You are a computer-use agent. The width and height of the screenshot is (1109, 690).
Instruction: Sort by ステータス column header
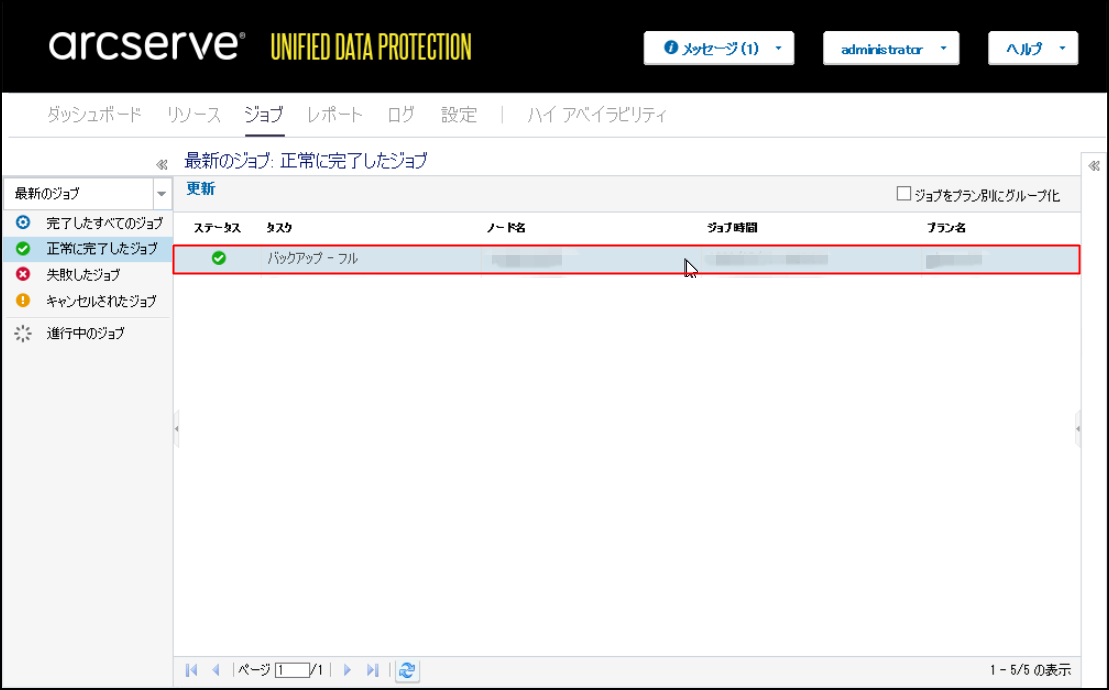click(217, 228)
